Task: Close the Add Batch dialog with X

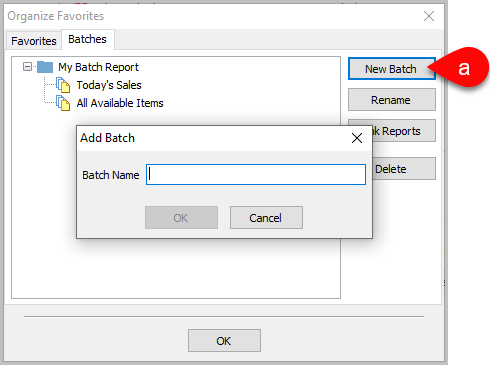Action: pos(357,138)
